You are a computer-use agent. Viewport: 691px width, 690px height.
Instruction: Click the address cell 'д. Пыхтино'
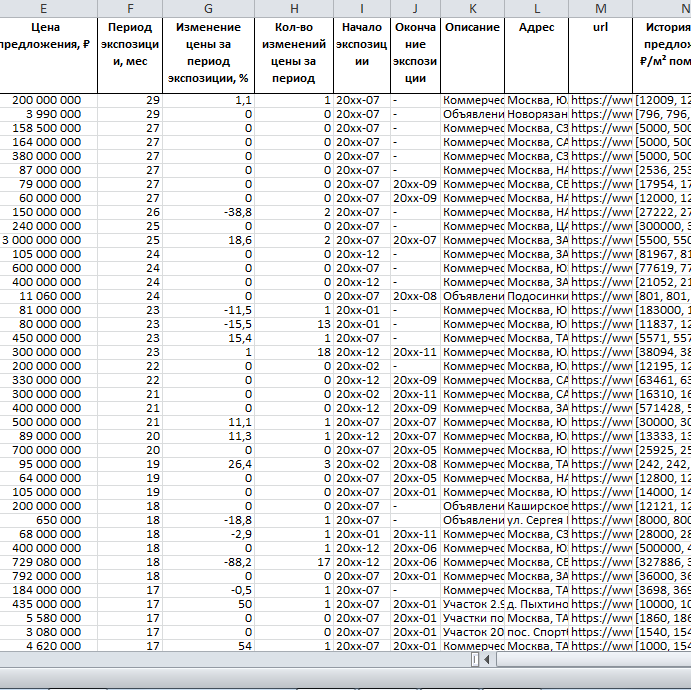536,604
